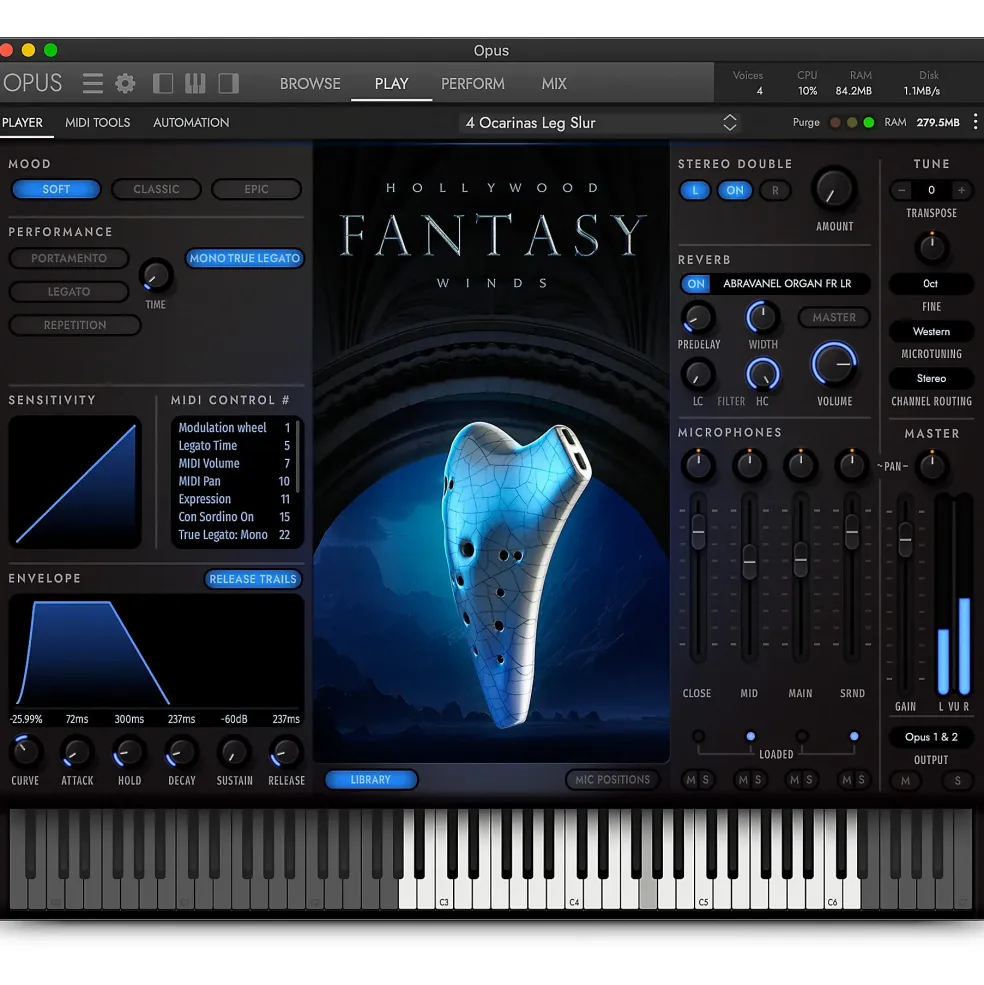This screenshot has height=985, width=984.
Task: Switch to the Browse tab
Action: click(x=310, y=84)
